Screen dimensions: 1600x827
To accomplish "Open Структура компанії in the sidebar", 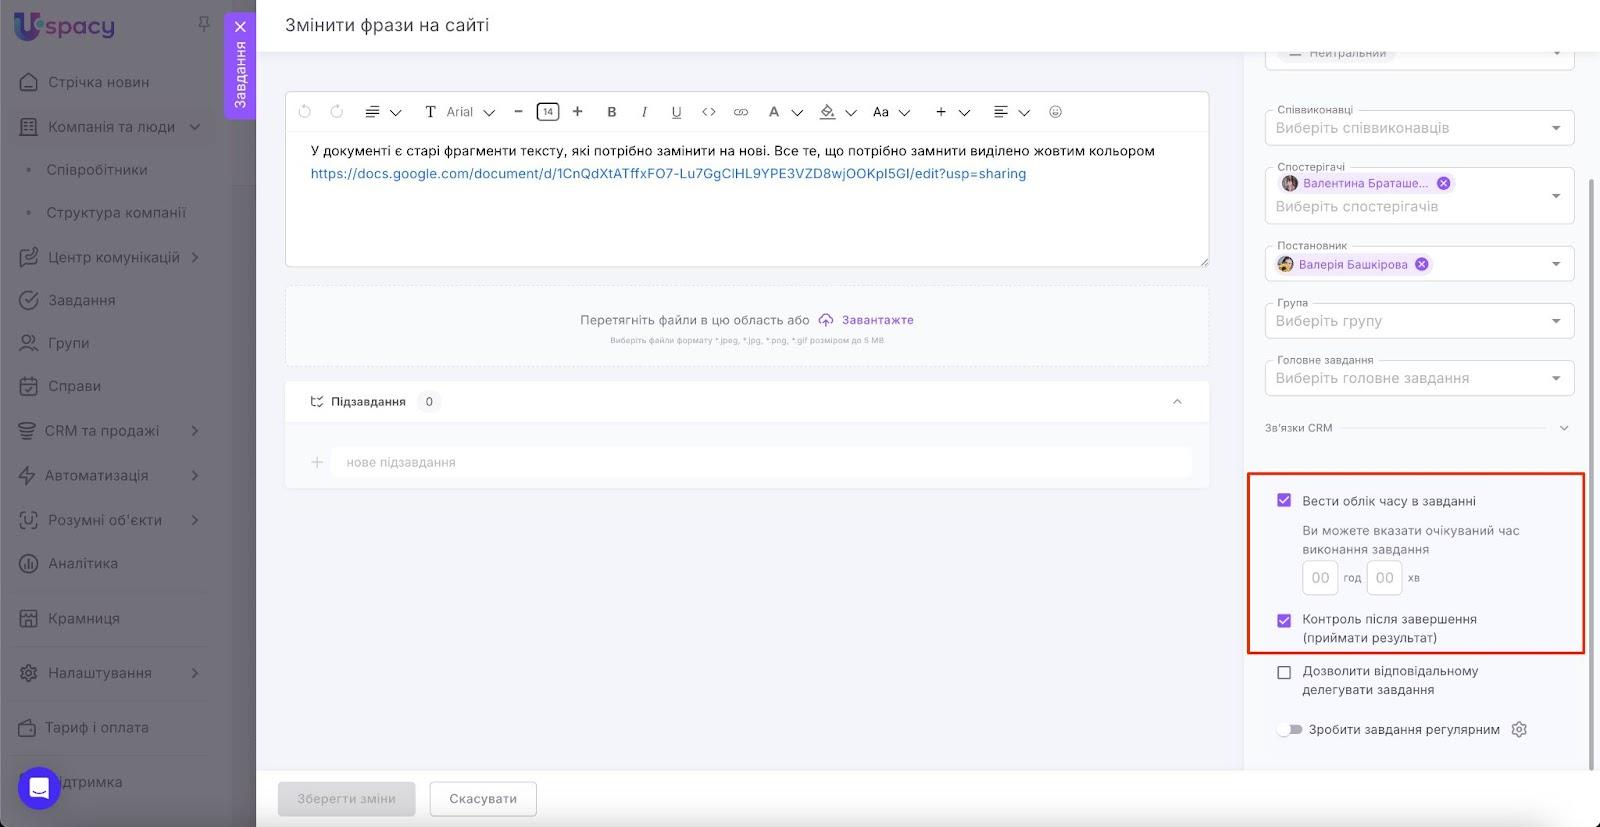I will click(x=116, y=213).
